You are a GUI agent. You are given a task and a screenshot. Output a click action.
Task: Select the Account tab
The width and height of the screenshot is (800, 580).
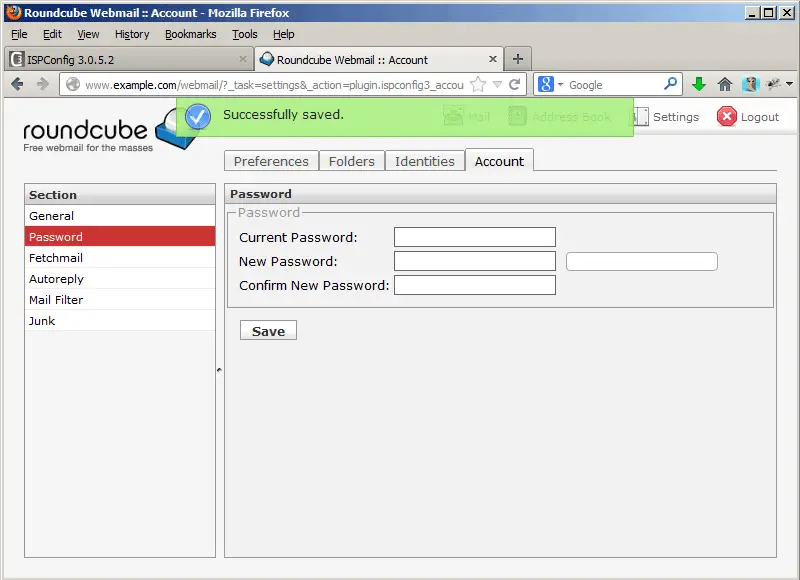point(499,161)
